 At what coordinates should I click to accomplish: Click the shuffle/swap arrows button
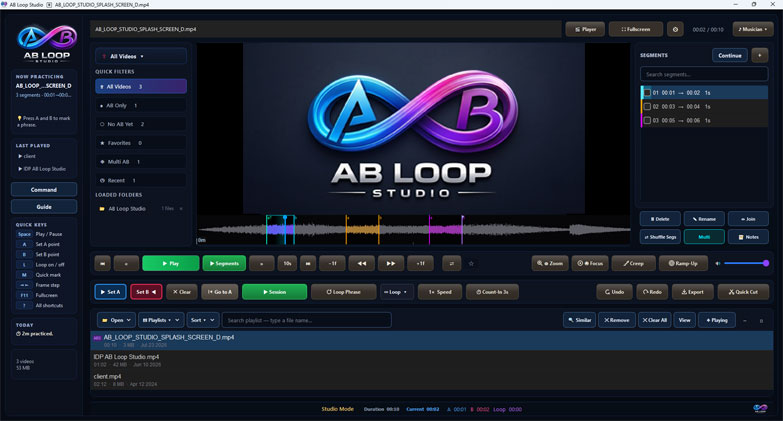tap(451, 263)
